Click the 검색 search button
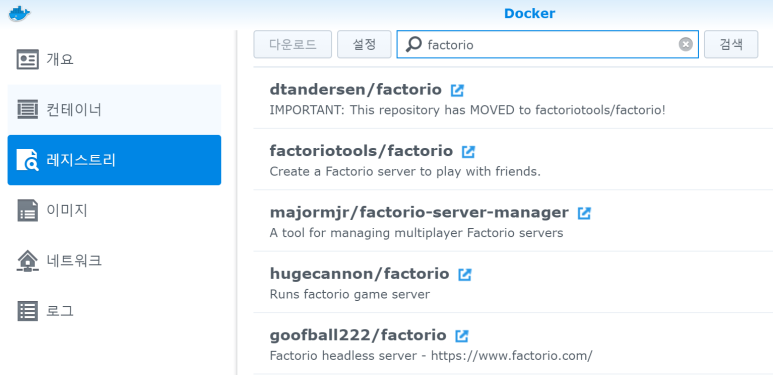 pos(731,44)
